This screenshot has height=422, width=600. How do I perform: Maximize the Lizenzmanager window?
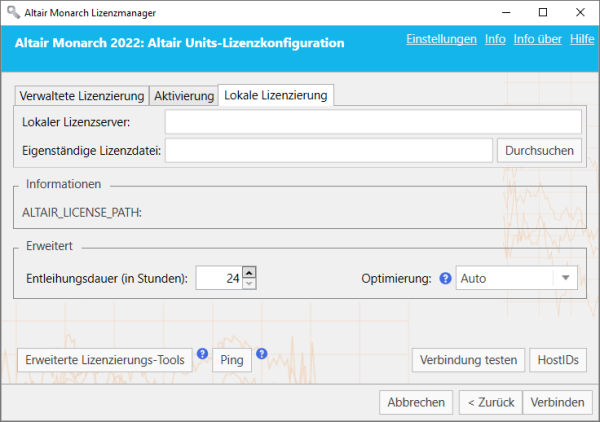point(543,12)
